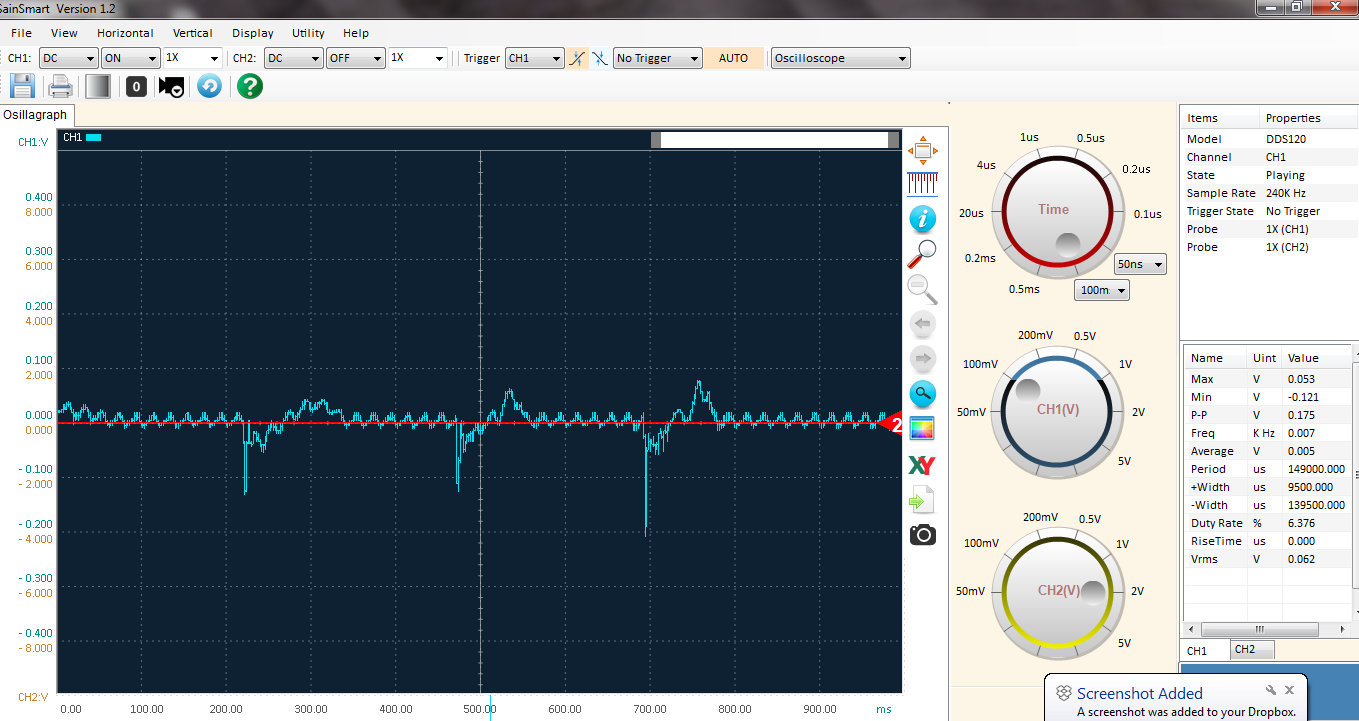Image resolution: width=1359 pixels, height=721 pixels.
Task: Switch to XY mode icon
Action: 922,464
